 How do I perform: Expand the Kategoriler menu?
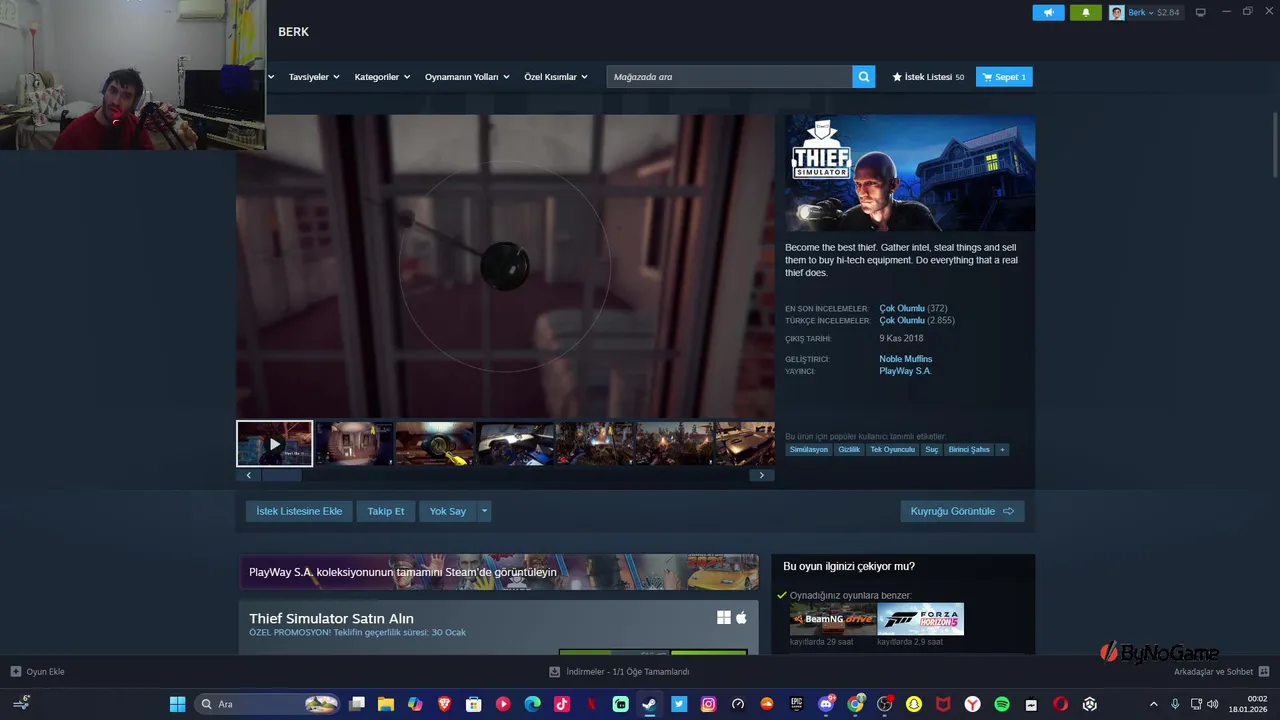(382, 77)
